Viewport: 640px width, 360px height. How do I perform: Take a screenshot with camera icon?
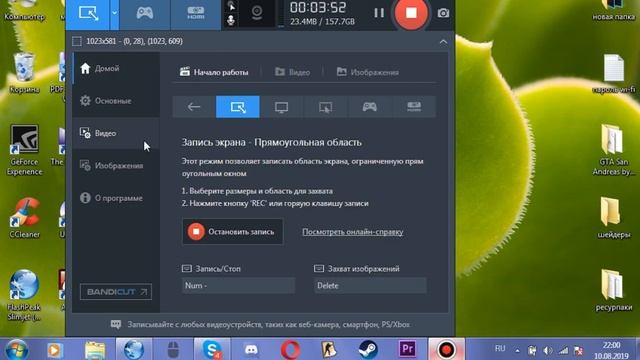(443, 13)
